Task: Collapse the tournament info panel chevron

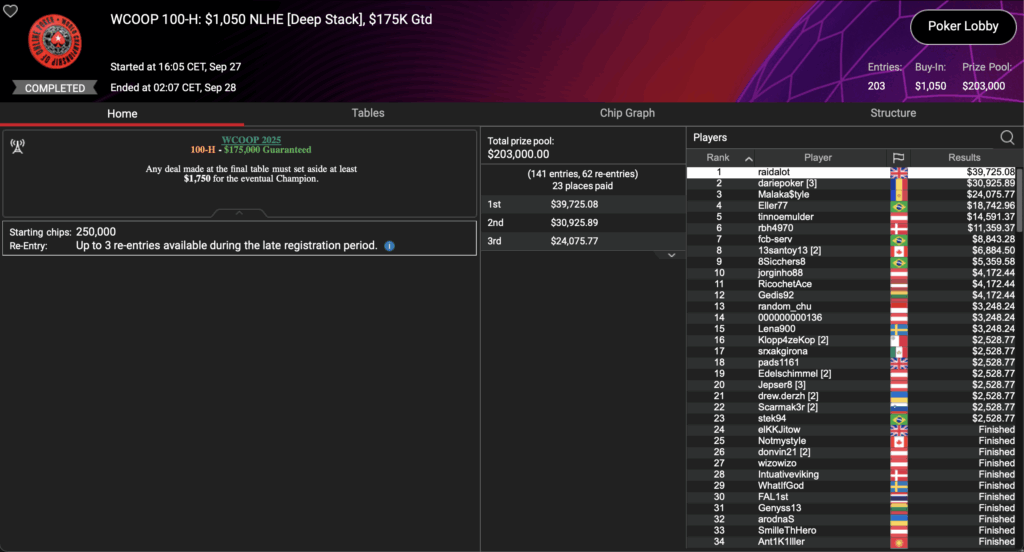Action: point(239,213)
